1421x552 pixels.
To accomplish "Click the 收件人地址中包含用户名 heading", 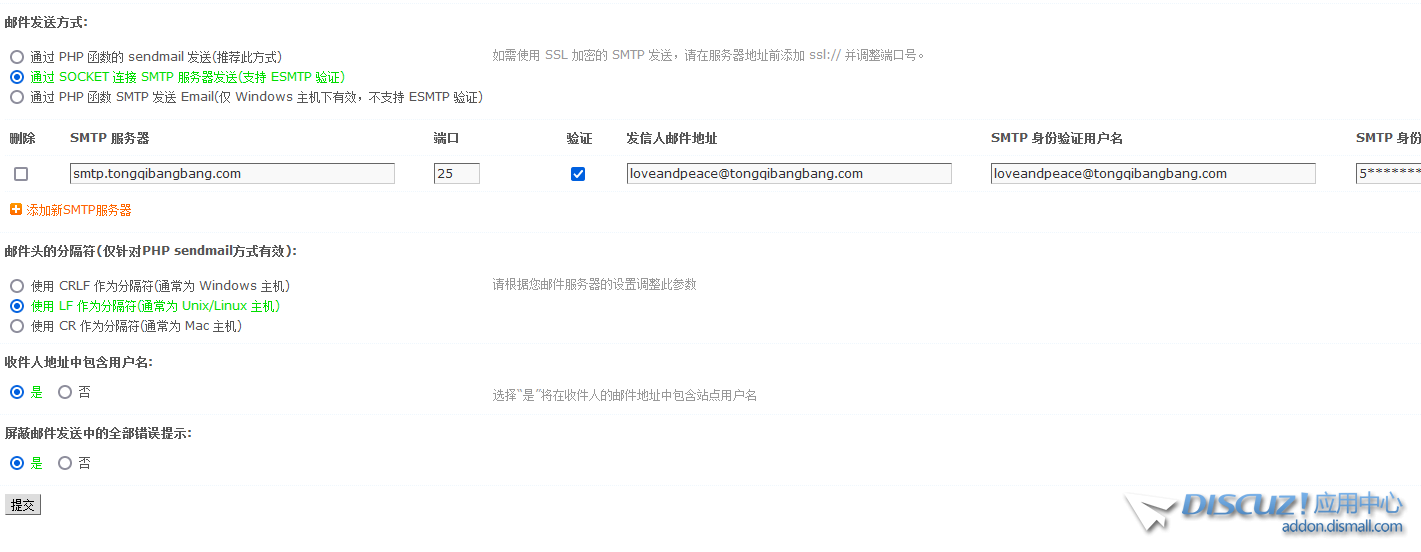I will coord(79,362).
